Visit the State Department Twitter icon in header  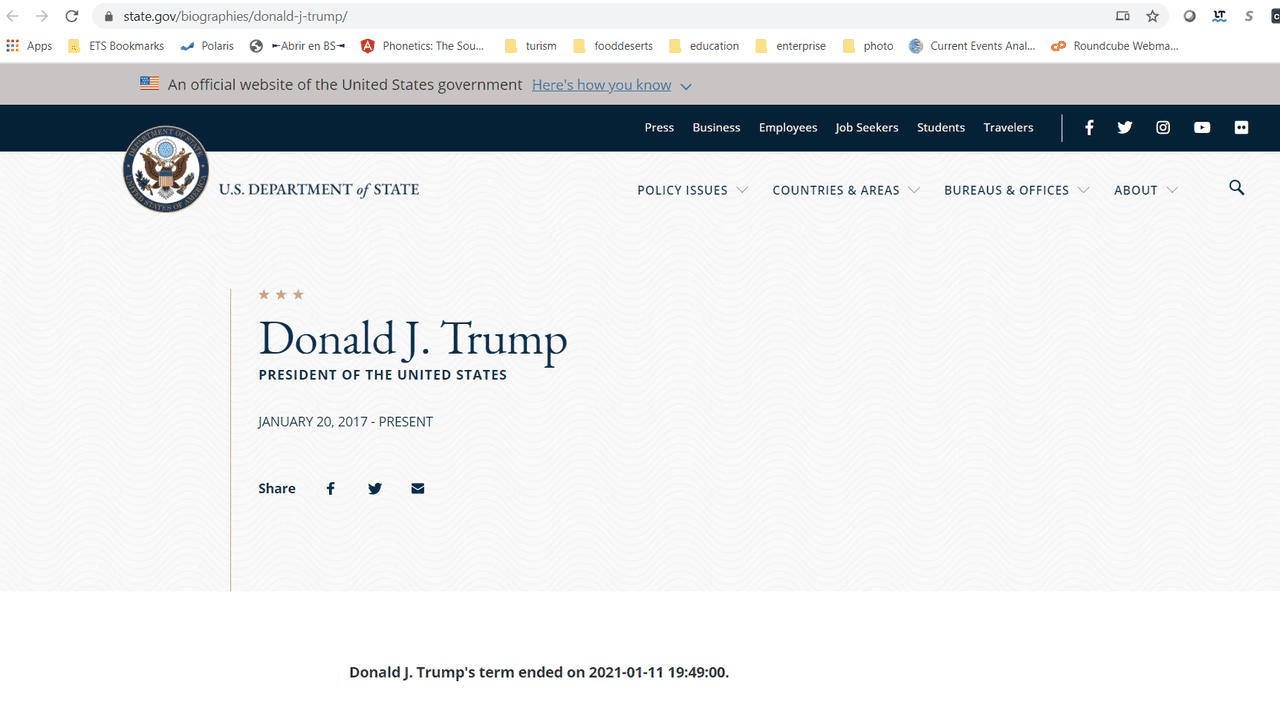pos(1125,127)
